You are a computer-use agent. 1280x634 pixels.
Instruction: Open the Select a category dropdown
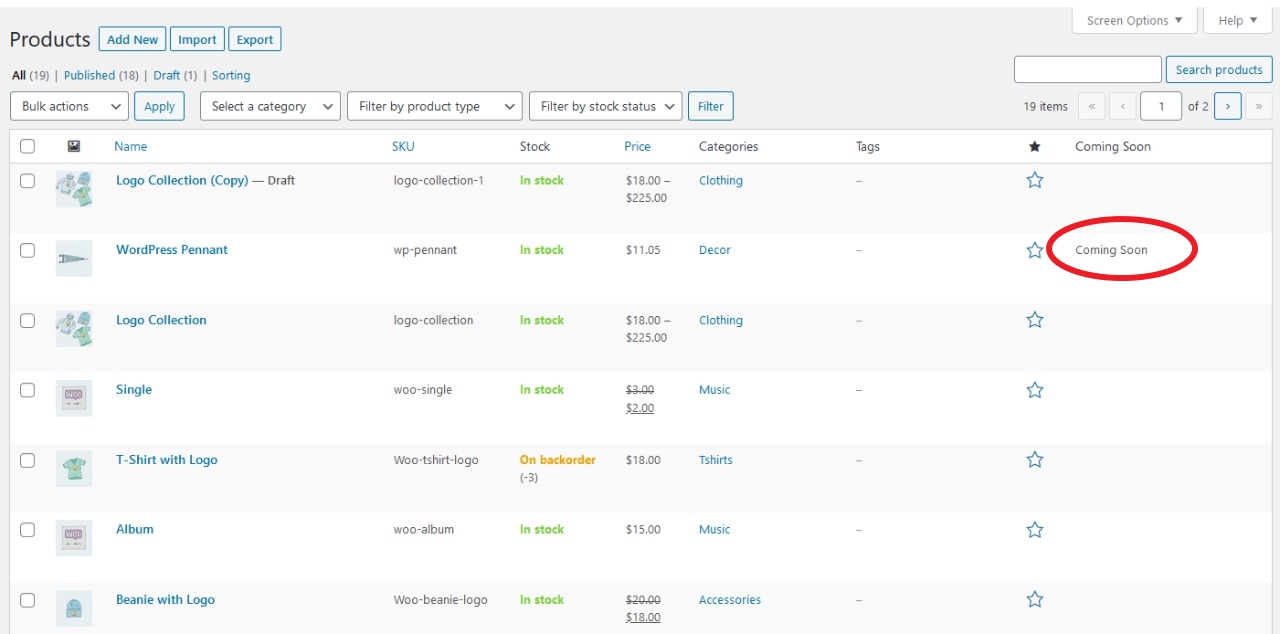click(270, 106)
